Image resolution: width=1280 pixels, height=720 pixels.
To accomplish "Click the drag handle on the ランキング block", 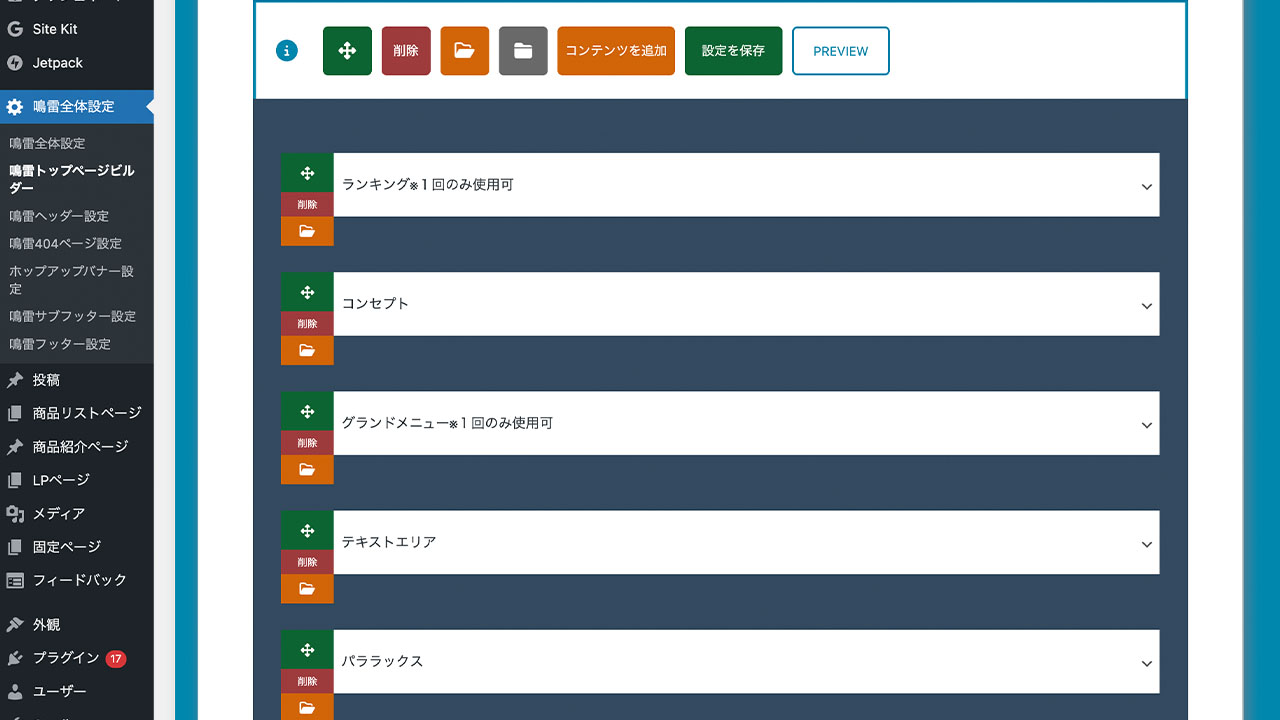I will (307, 171).
